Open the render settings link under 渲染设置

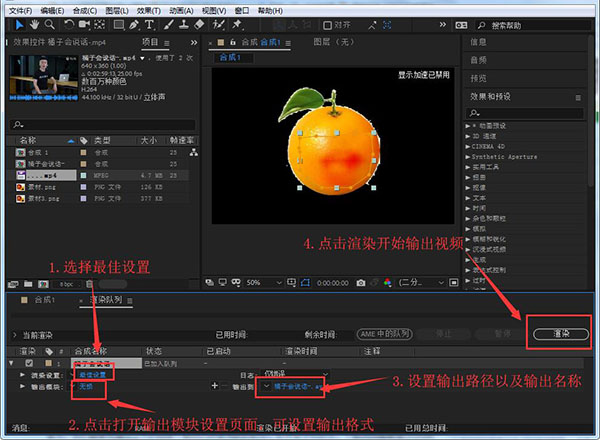pos(93,375)
